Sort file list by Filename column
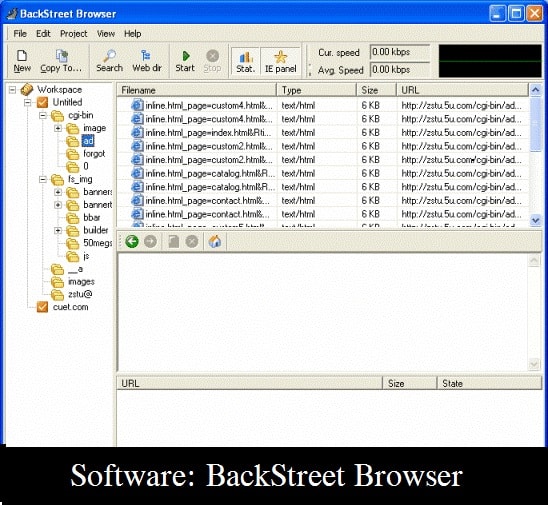548x505 pixels. [x=197, y=90]
